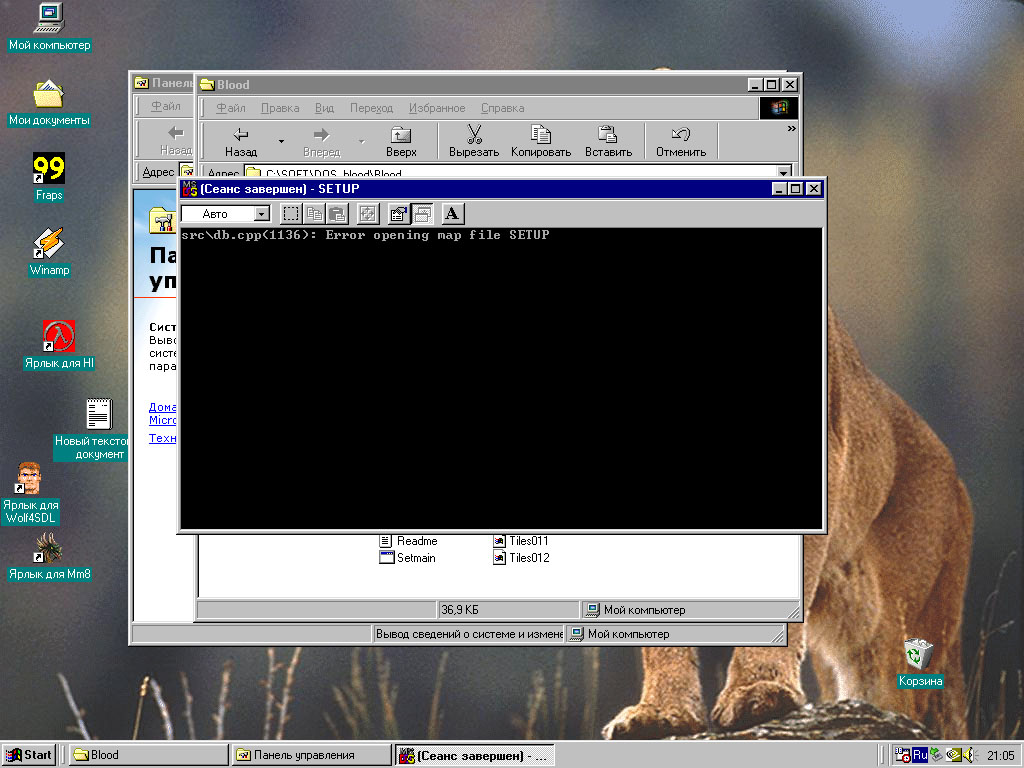Open the Вид menu in Blood window
The image size is (1024, 768).
click(324, 108)
